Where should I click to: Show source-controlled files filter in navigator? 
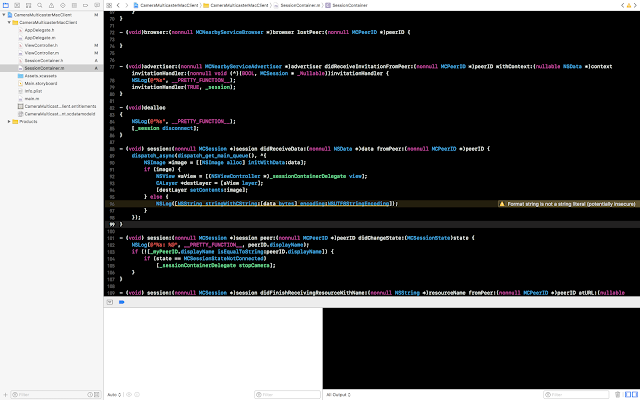[x=97, y=395]
